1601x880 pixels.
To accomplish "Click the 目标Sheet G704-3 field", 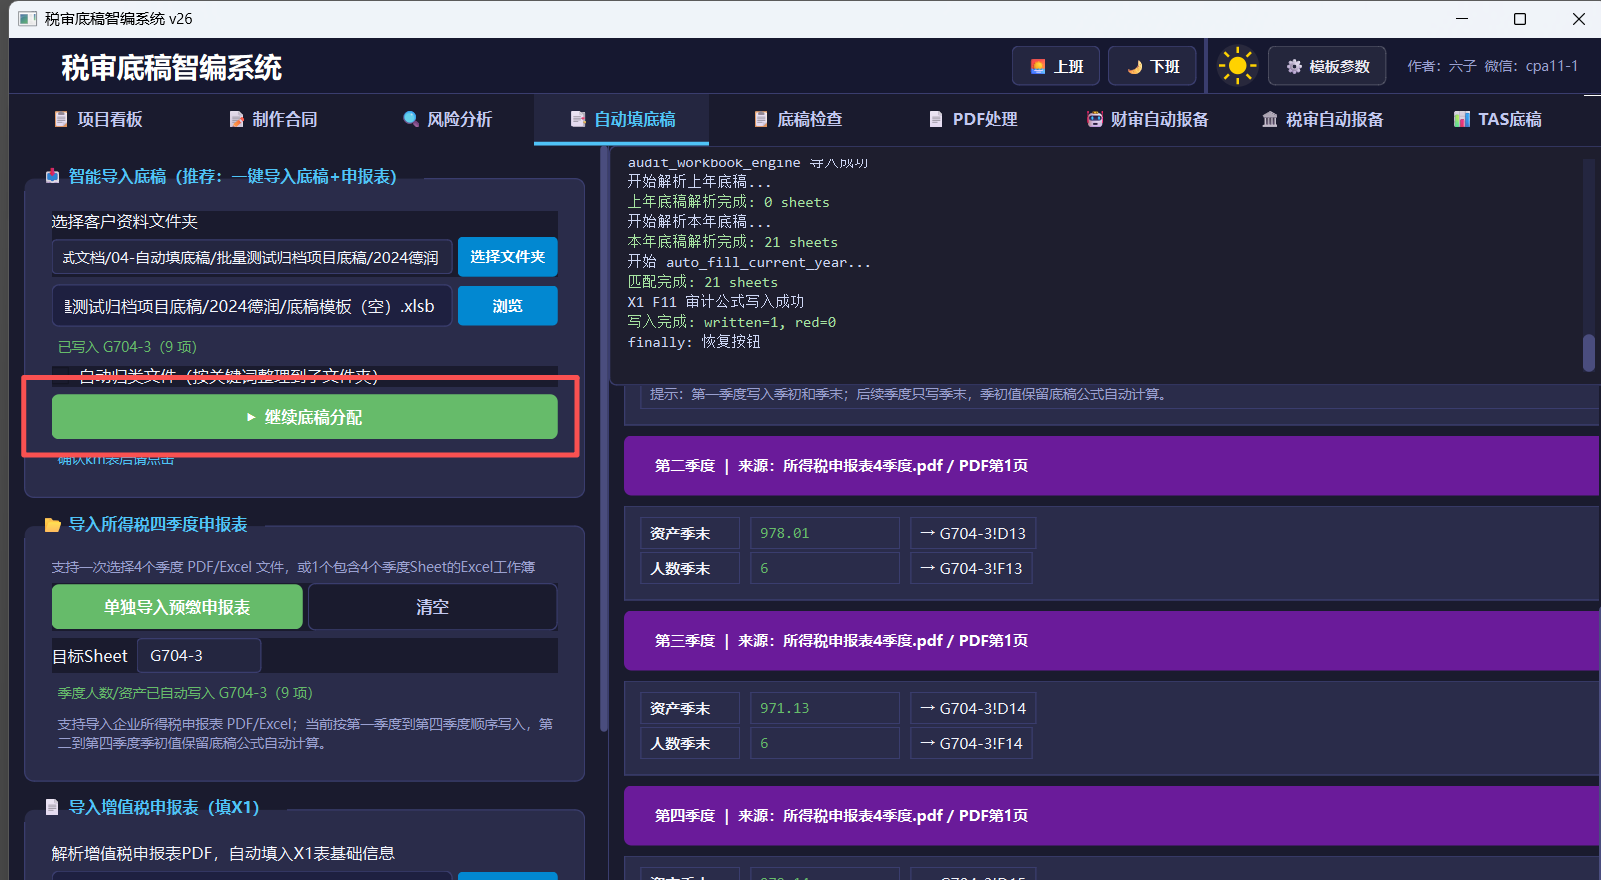I will coord(199,656).
